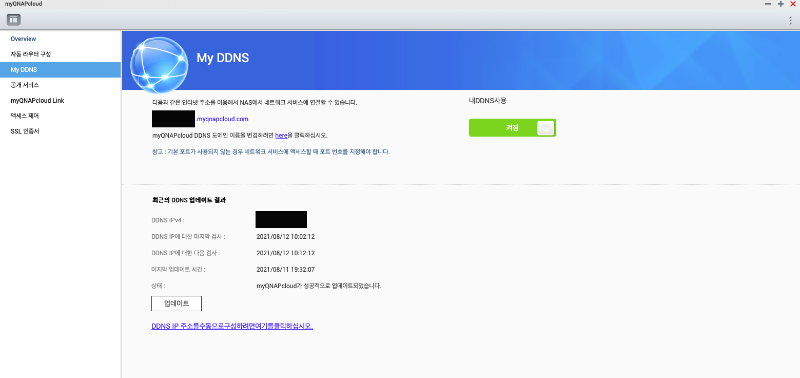Select last update time 2021/08/11 19:32:07
The image size is (800, 378).
click(x=285, y=269)
